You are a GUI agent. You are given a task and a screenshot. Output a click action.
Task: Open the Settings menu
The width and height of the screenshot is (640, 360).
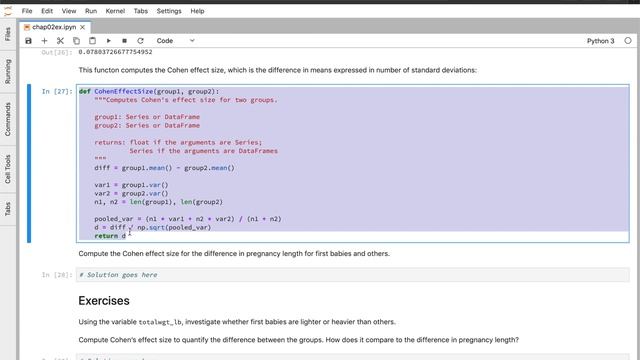tap(169, 11)
